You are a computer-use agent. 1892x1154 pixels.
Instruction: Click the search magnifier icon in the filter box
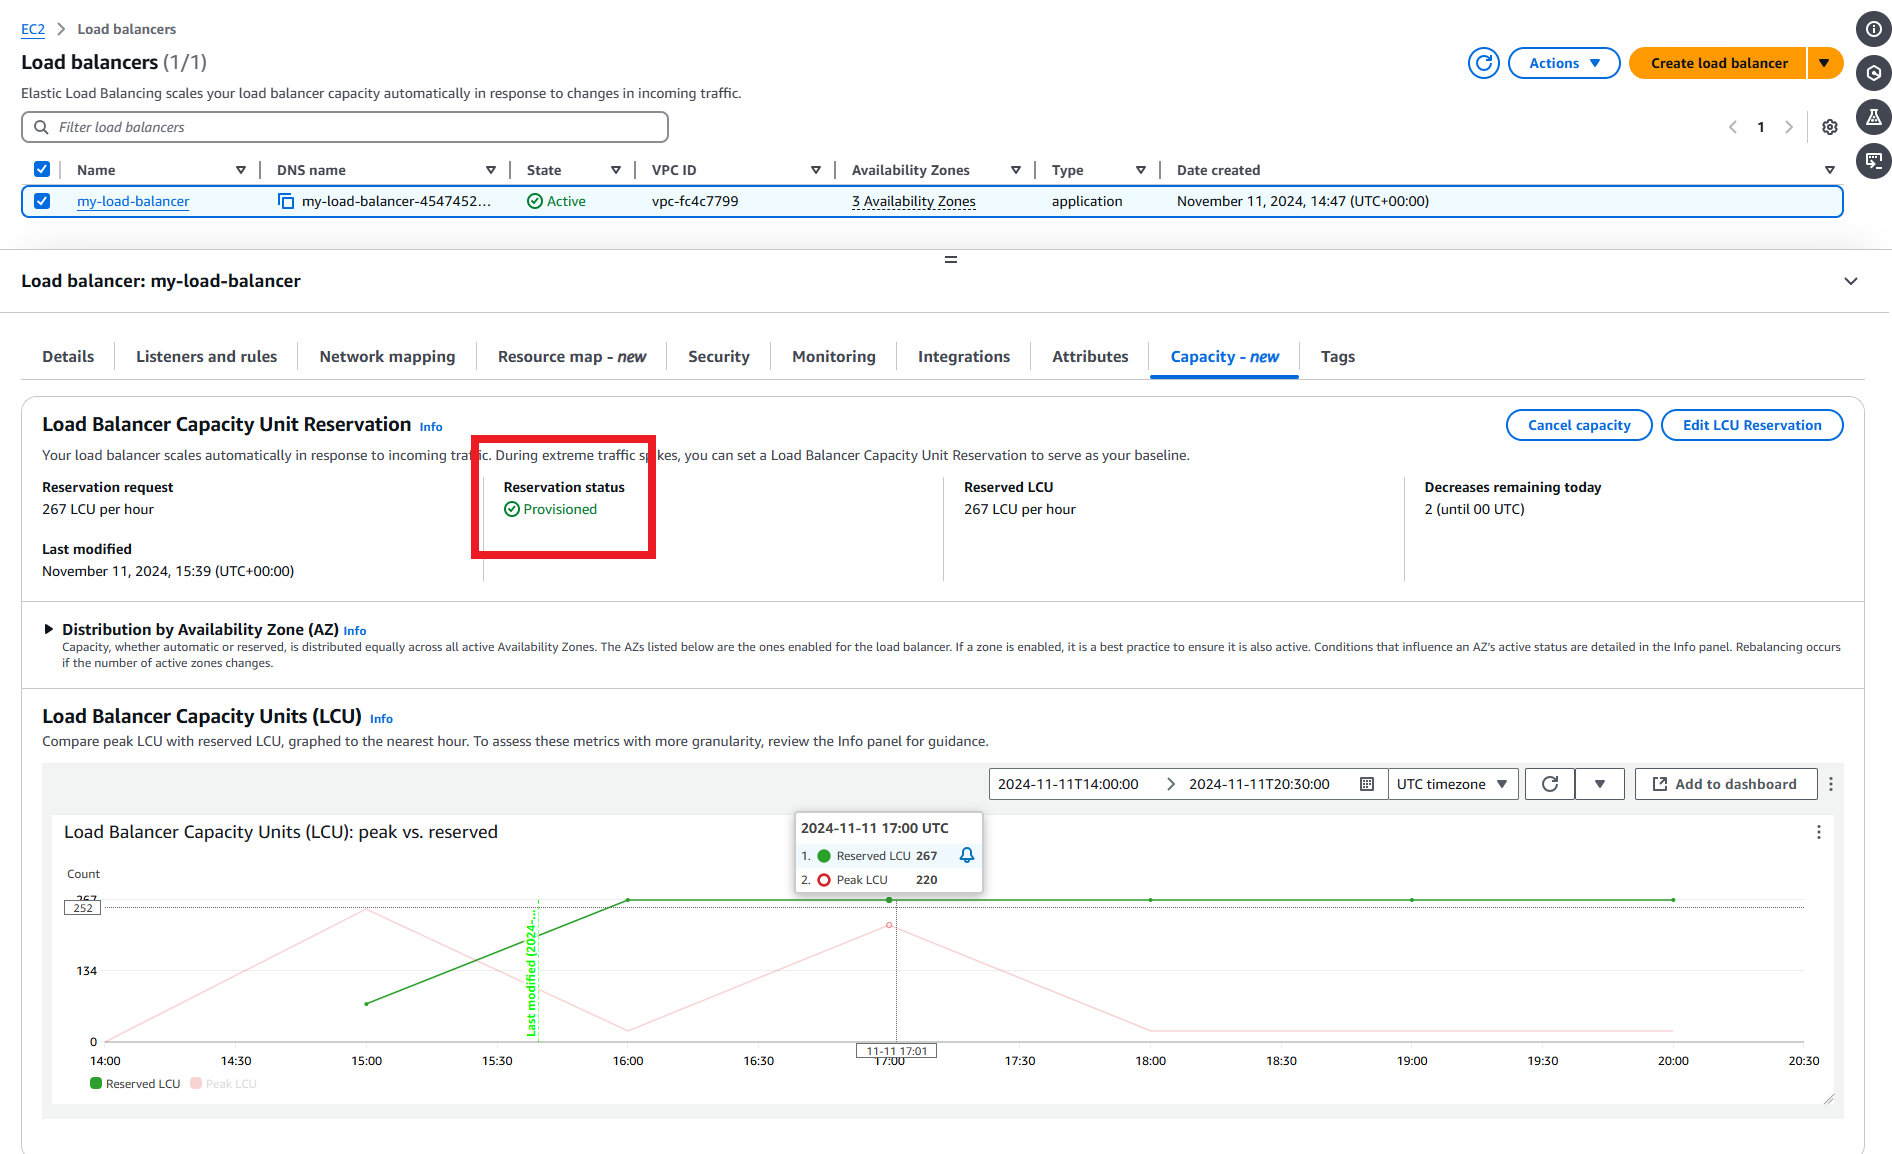click(x=41, y=127)
